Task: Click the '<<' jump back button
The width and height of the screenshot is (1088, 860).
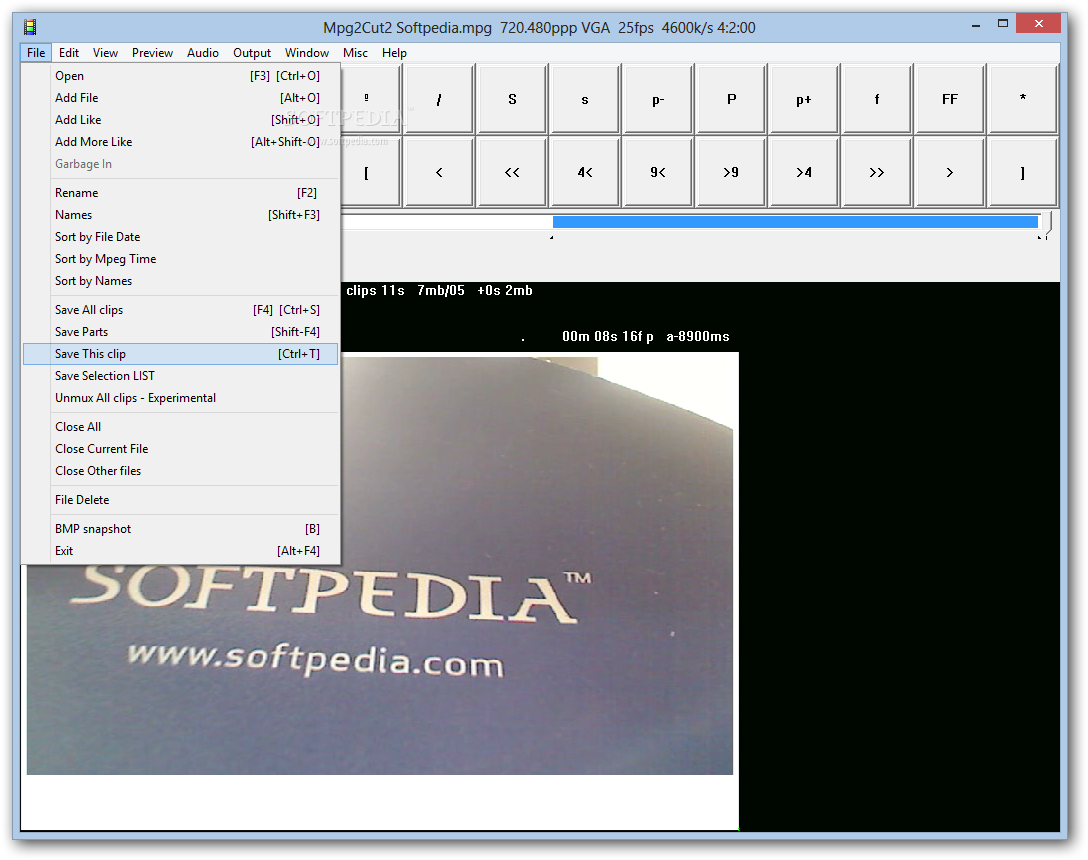Action: 512,172
